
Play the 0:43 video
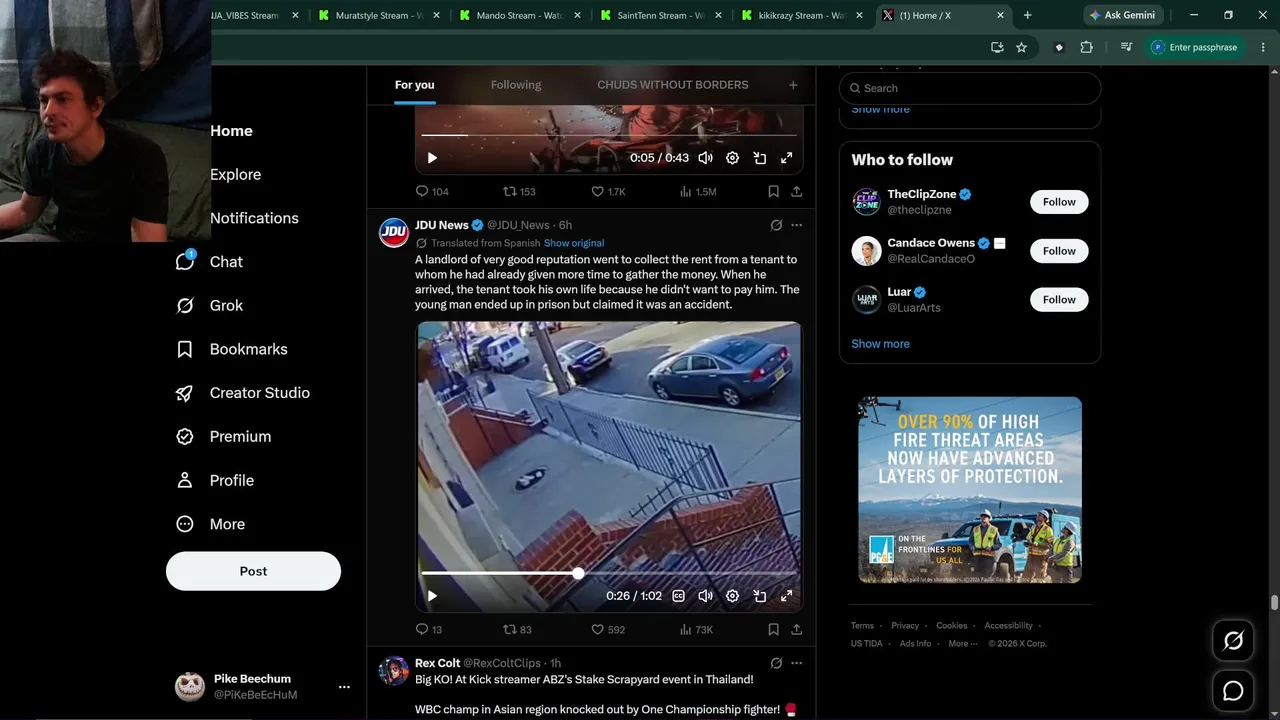point(432,158)
